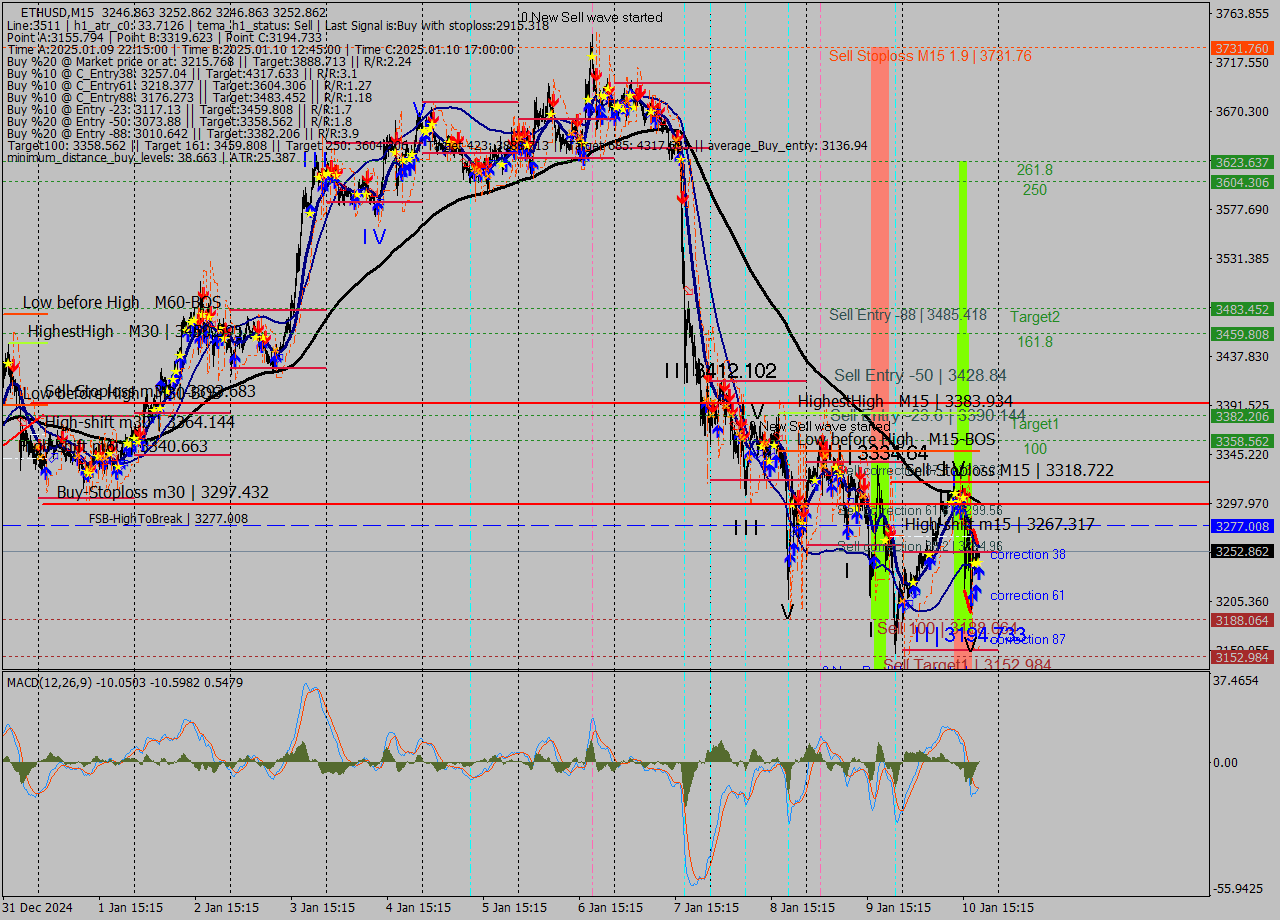Select the orange 3731.760 price tag
This screenshot has height=920, width=1280.
tap(1241, 48)
